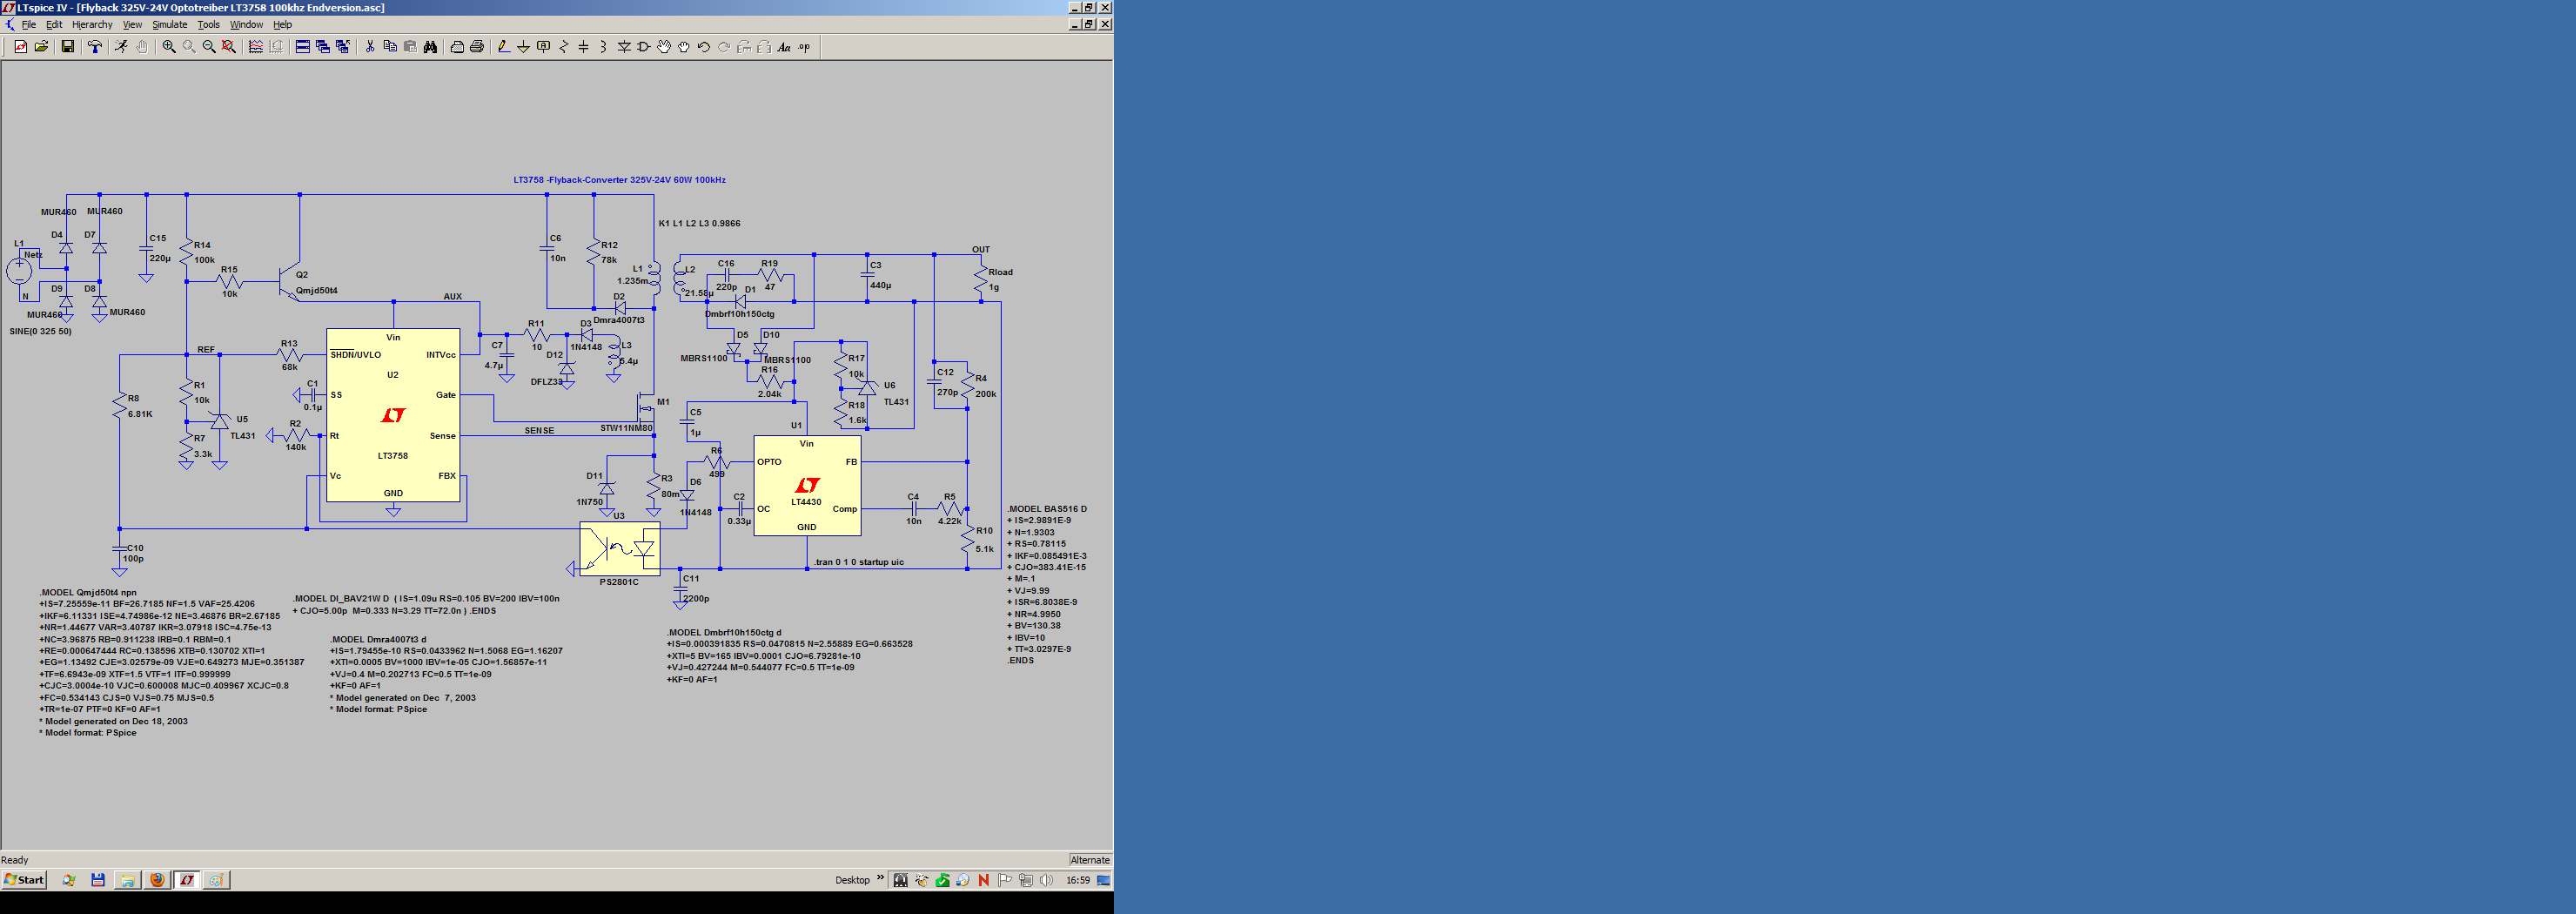Select the LT3758 U2 controller chip

[x=393, y=415]
